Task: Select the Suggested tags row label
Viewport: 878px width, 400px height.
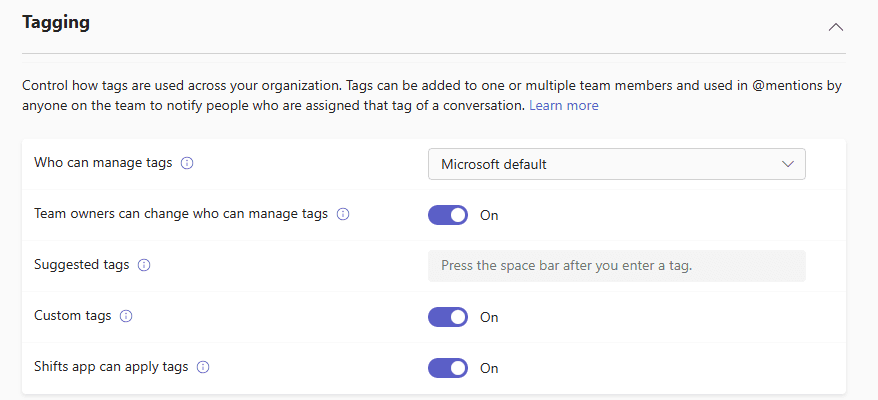Action: pos(81,265)
